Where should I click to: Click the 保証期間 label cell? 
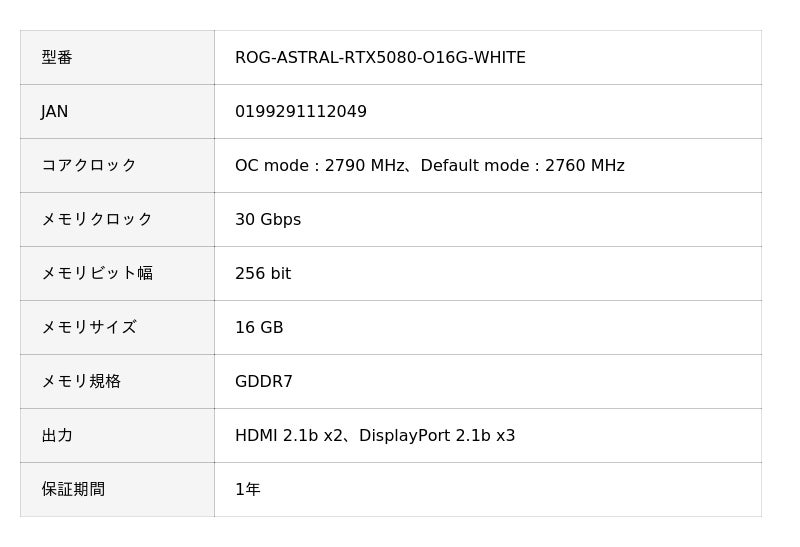[x=73, y=490]
